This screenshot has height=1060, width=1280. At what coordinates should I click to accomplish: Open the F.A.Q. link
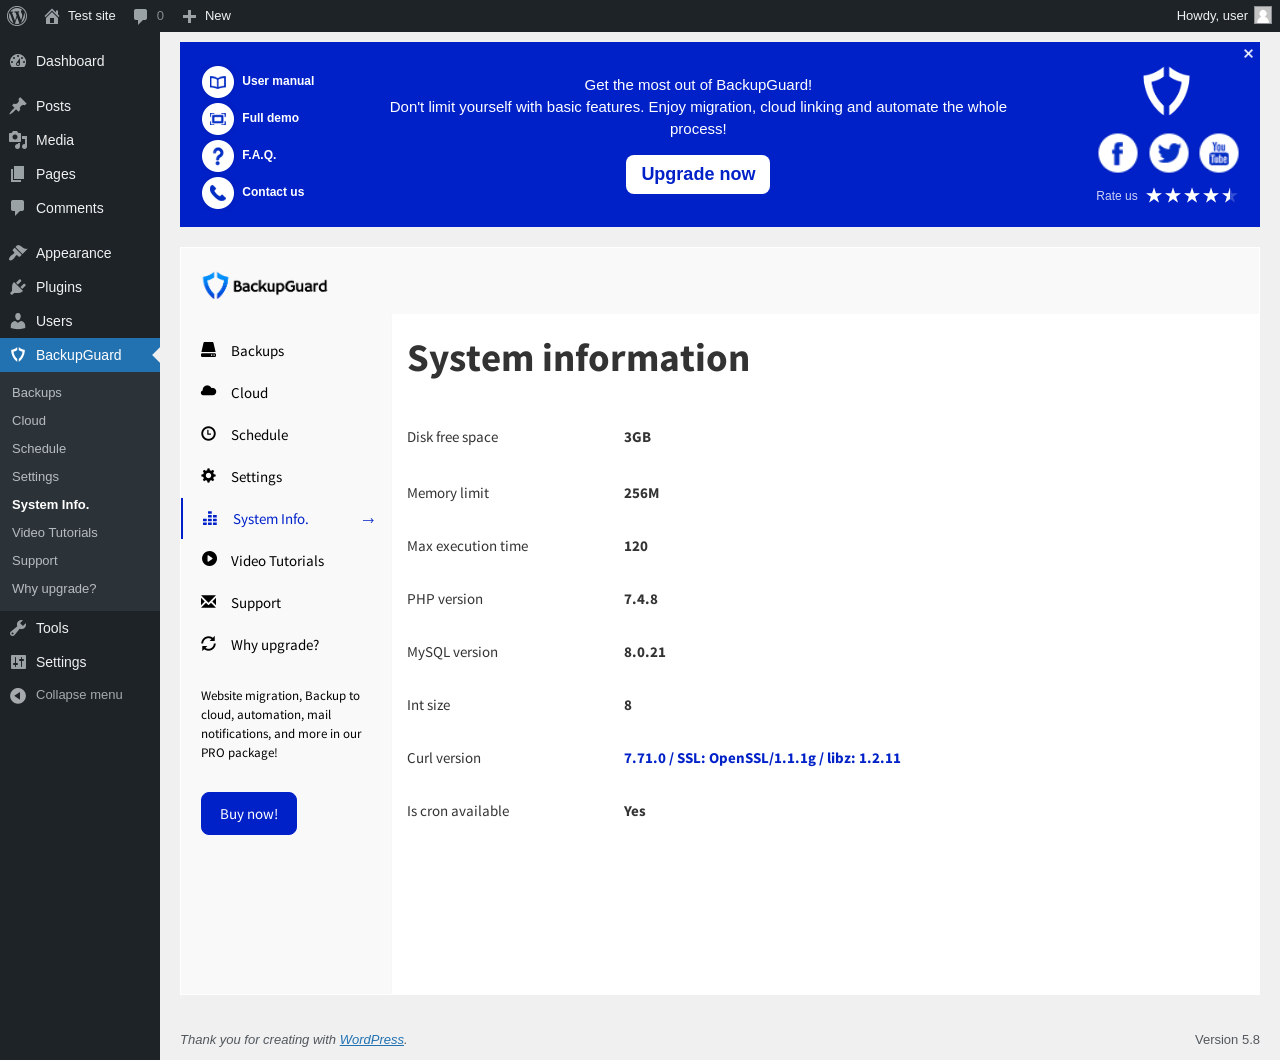click(259, 155)
